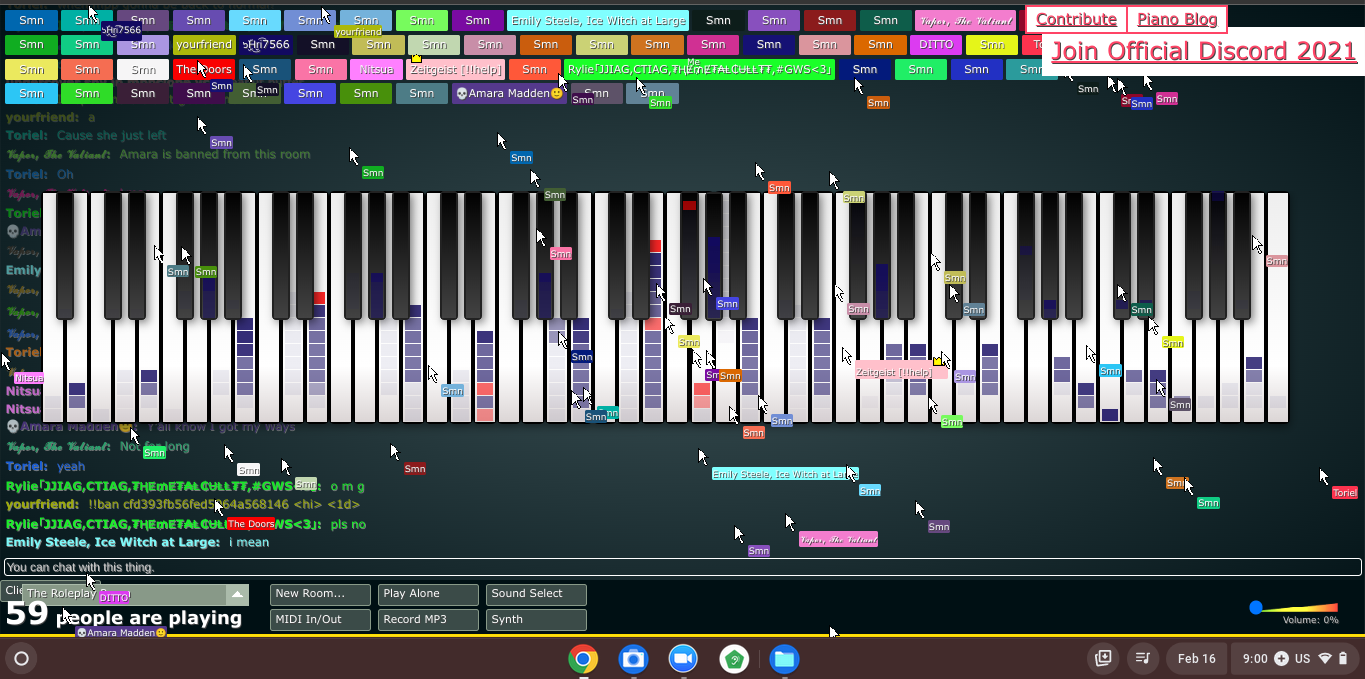
Task: Open Google Chrome from the shelf
Action: (x=583, y=659)
